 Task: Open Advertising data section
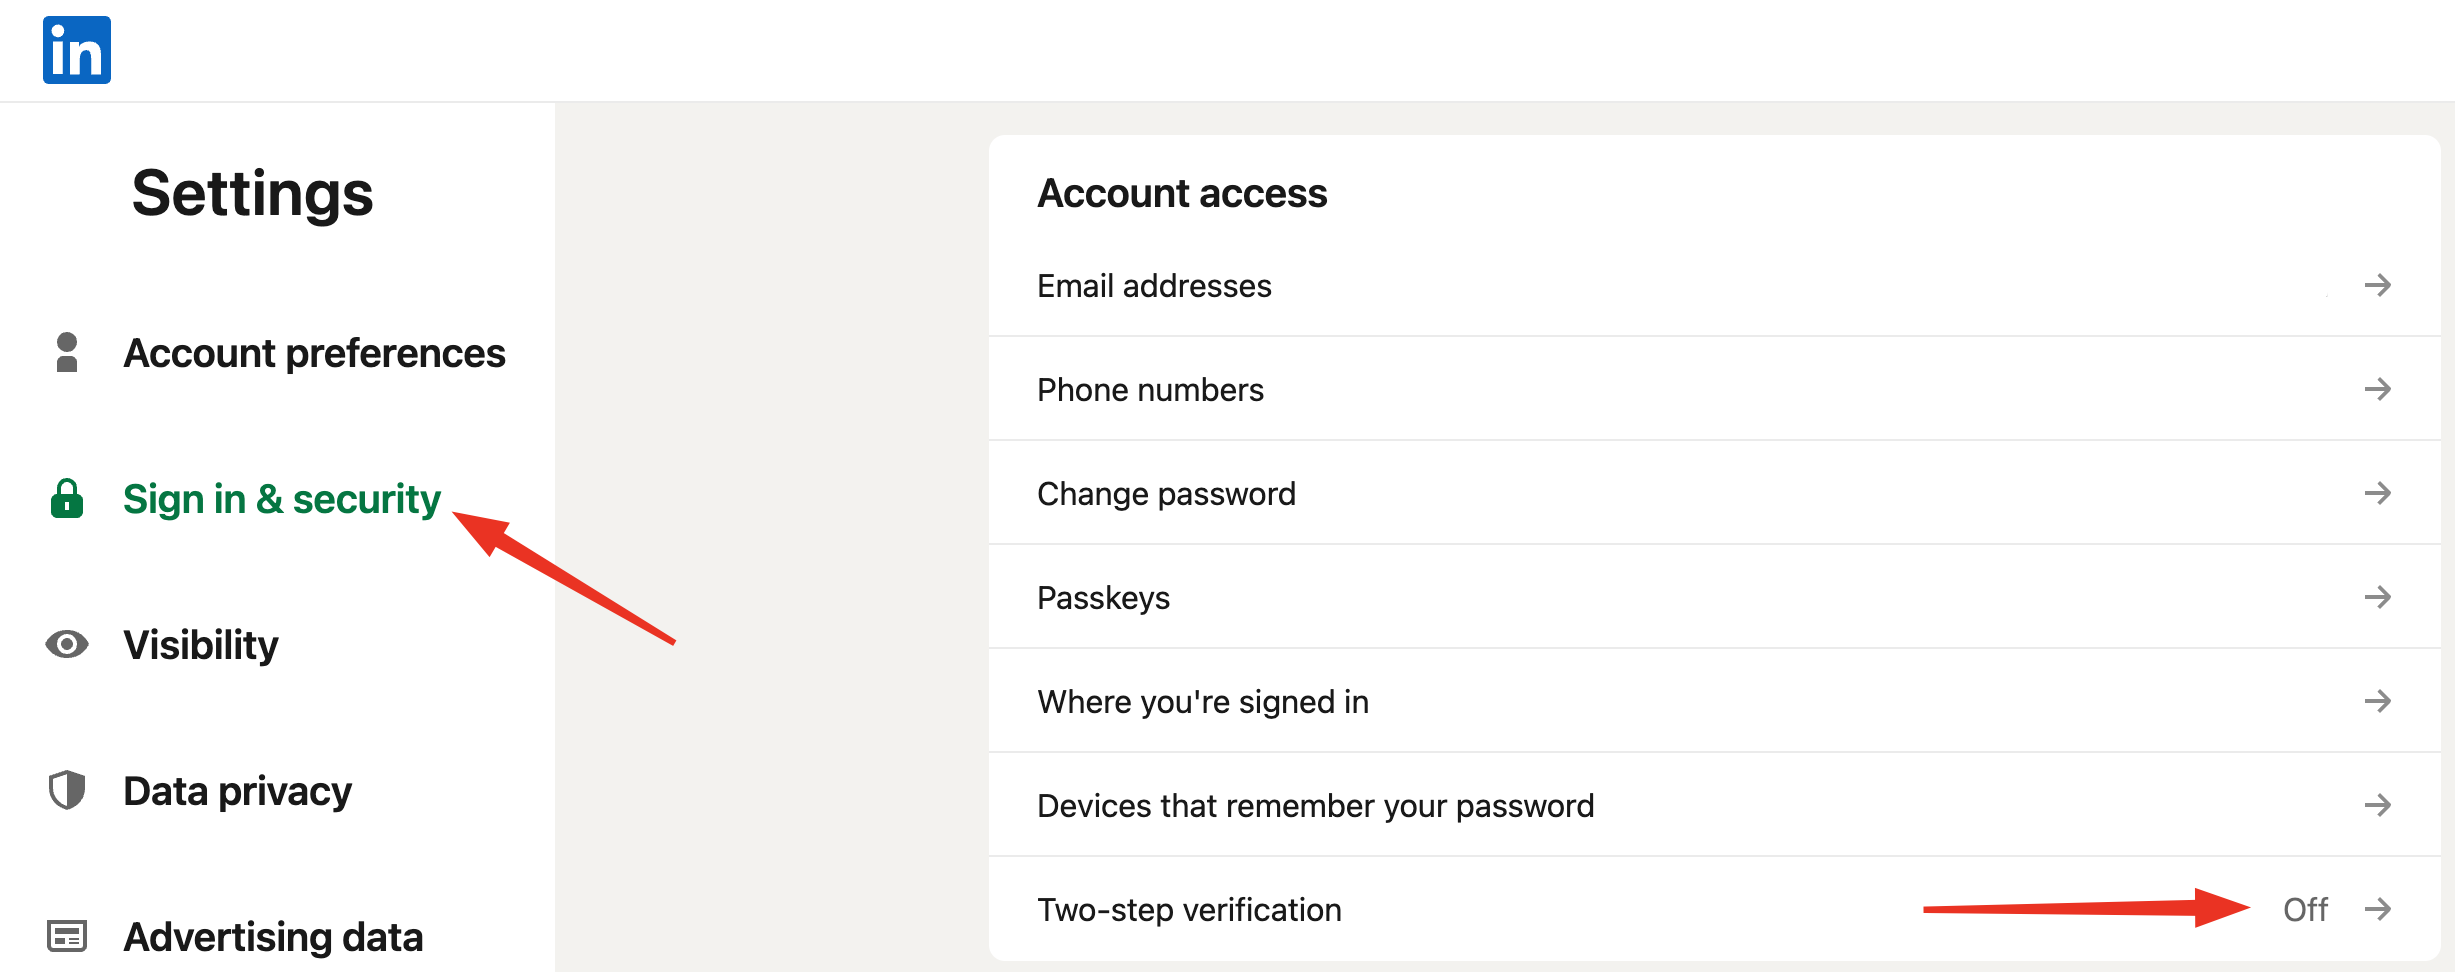click(273, 937)
